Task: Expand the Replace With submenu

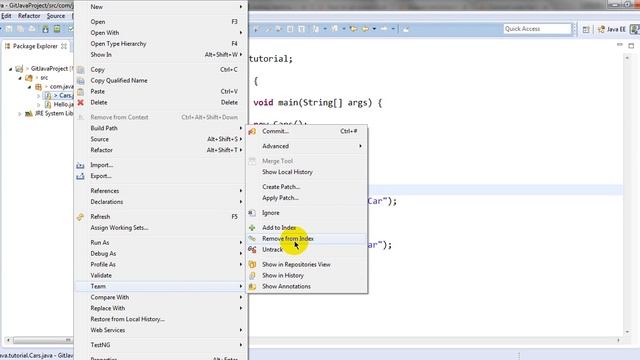Action: (161, 309)
